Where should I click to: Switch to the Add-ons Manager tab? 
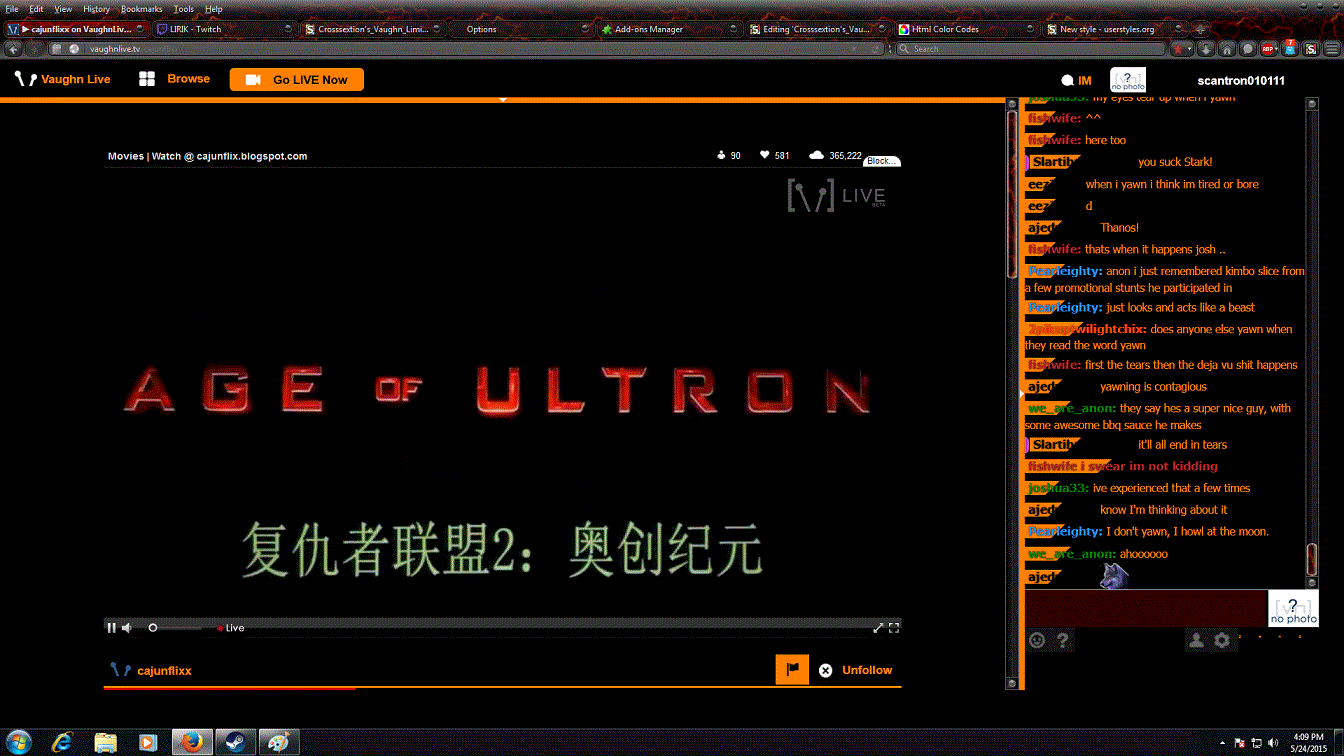point(668,30)
